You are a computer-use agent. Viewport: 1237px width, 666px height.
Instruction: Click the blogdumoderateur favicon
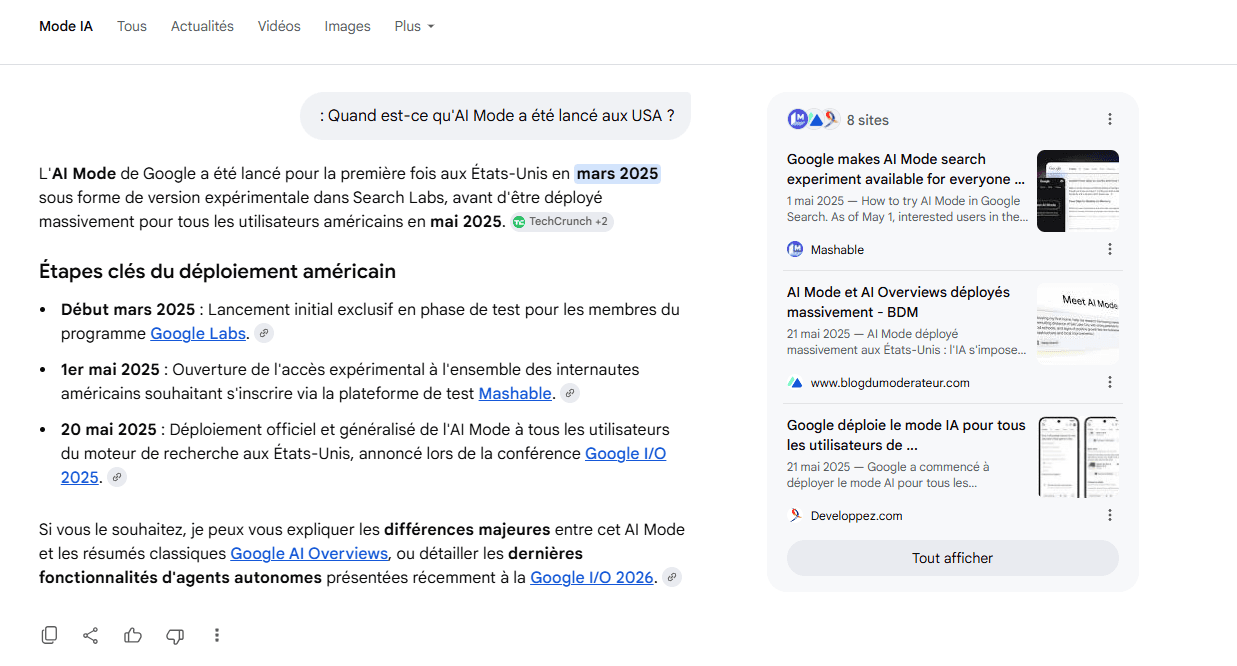coord(795,383)
